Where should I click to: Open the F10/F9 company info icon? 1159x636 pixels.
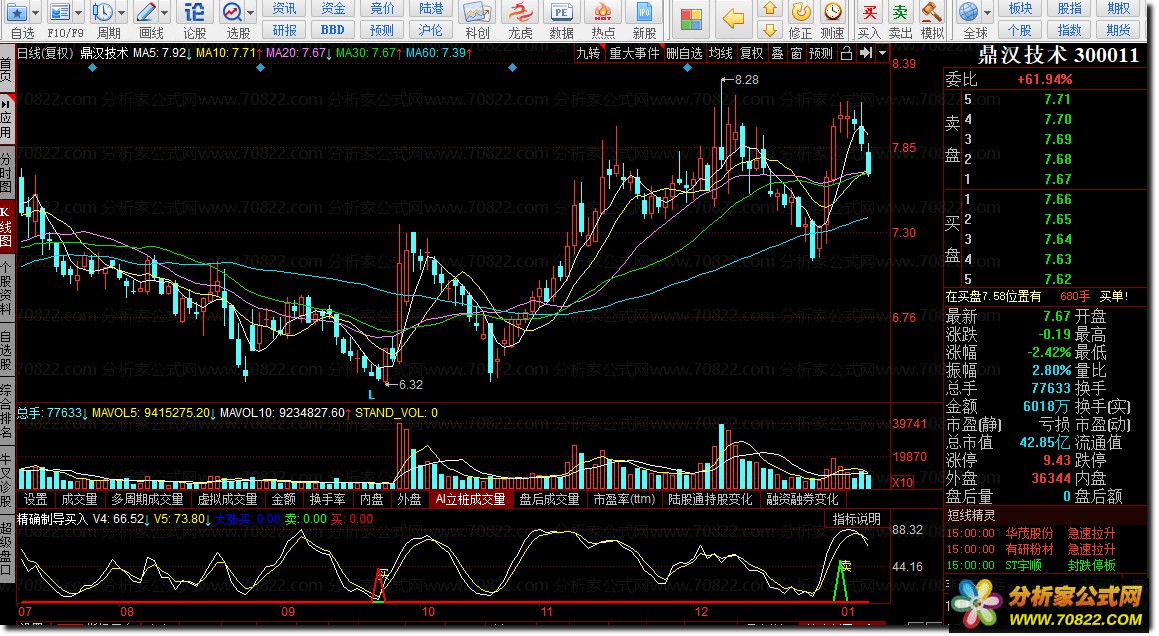tap(60, 13)
